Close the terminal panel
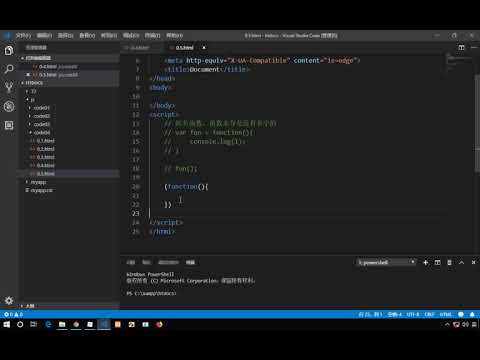 click(473, 263)
